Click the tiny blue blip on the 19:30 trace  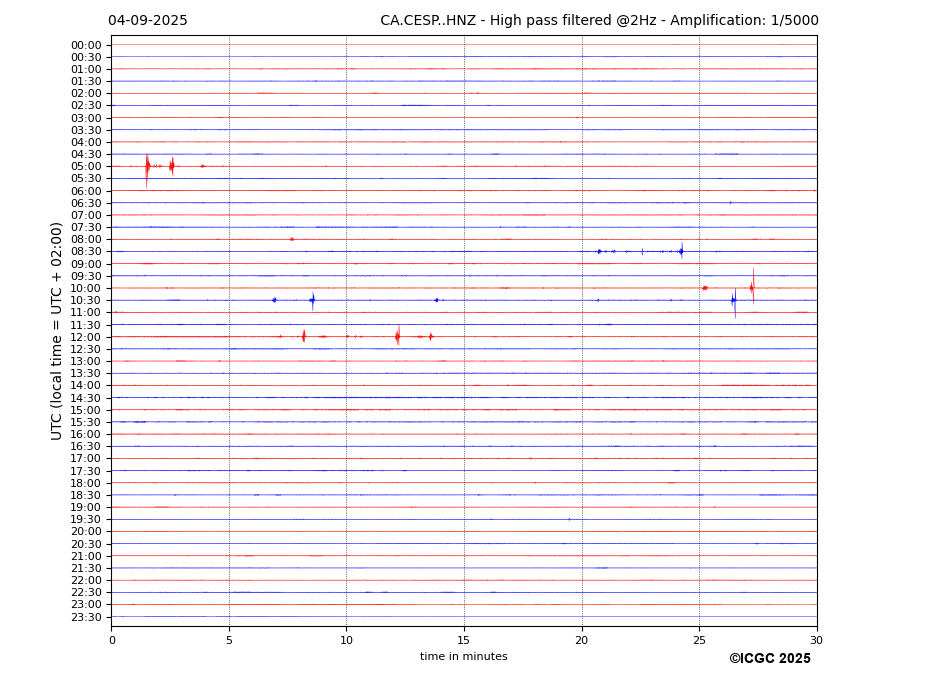tap(569, 519)
